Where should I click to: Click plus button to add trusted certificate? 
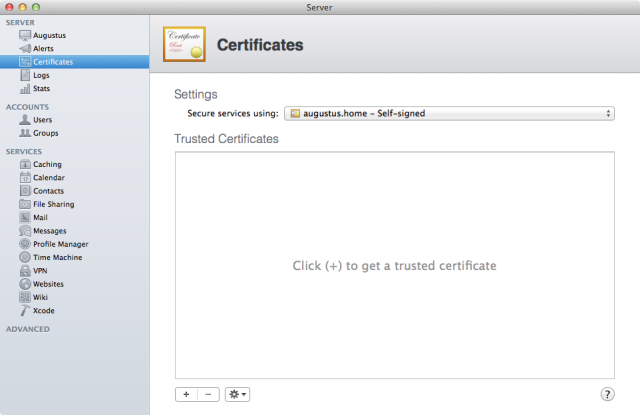point(186,394)
